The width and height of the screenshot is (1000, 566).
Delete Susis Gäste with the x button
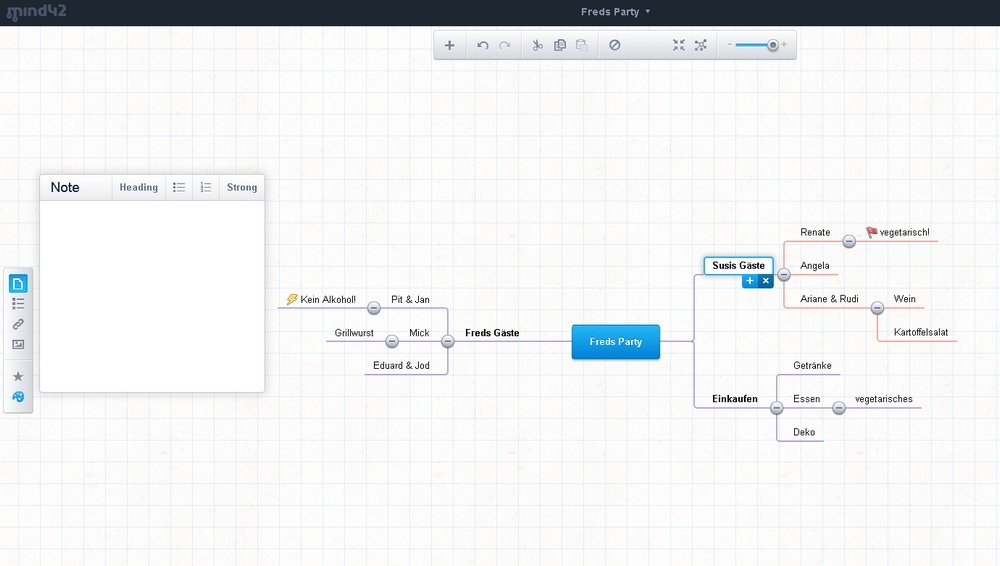click(766, 281)
